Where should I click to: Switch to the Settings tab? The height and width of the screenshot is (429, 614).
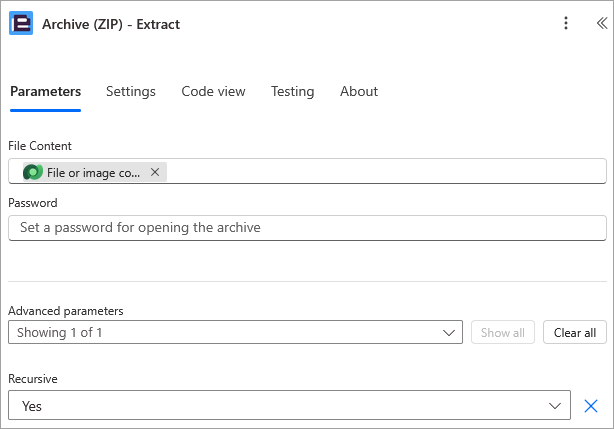click(131, 91)
